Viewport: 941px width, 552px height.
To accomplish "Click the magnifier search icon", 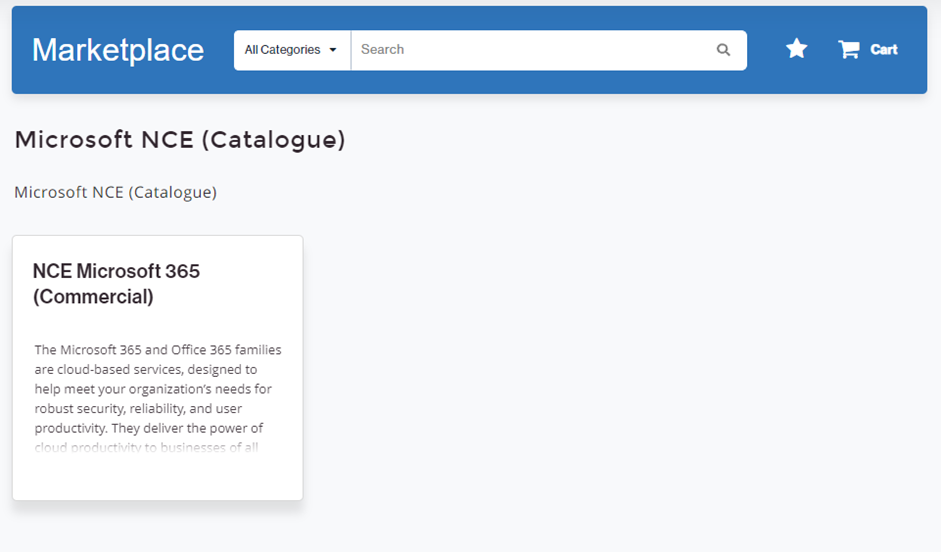I will coord(723,50).
